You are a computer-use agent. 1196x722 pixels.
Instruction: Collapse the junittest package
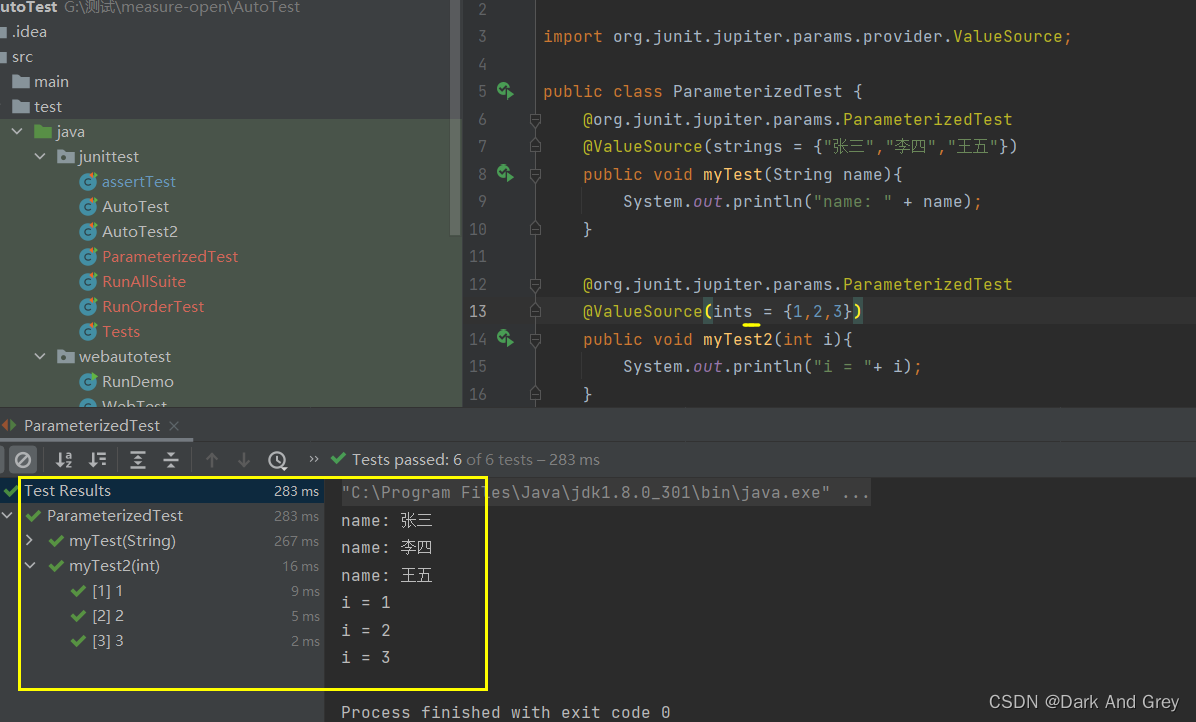coord(40,156)
